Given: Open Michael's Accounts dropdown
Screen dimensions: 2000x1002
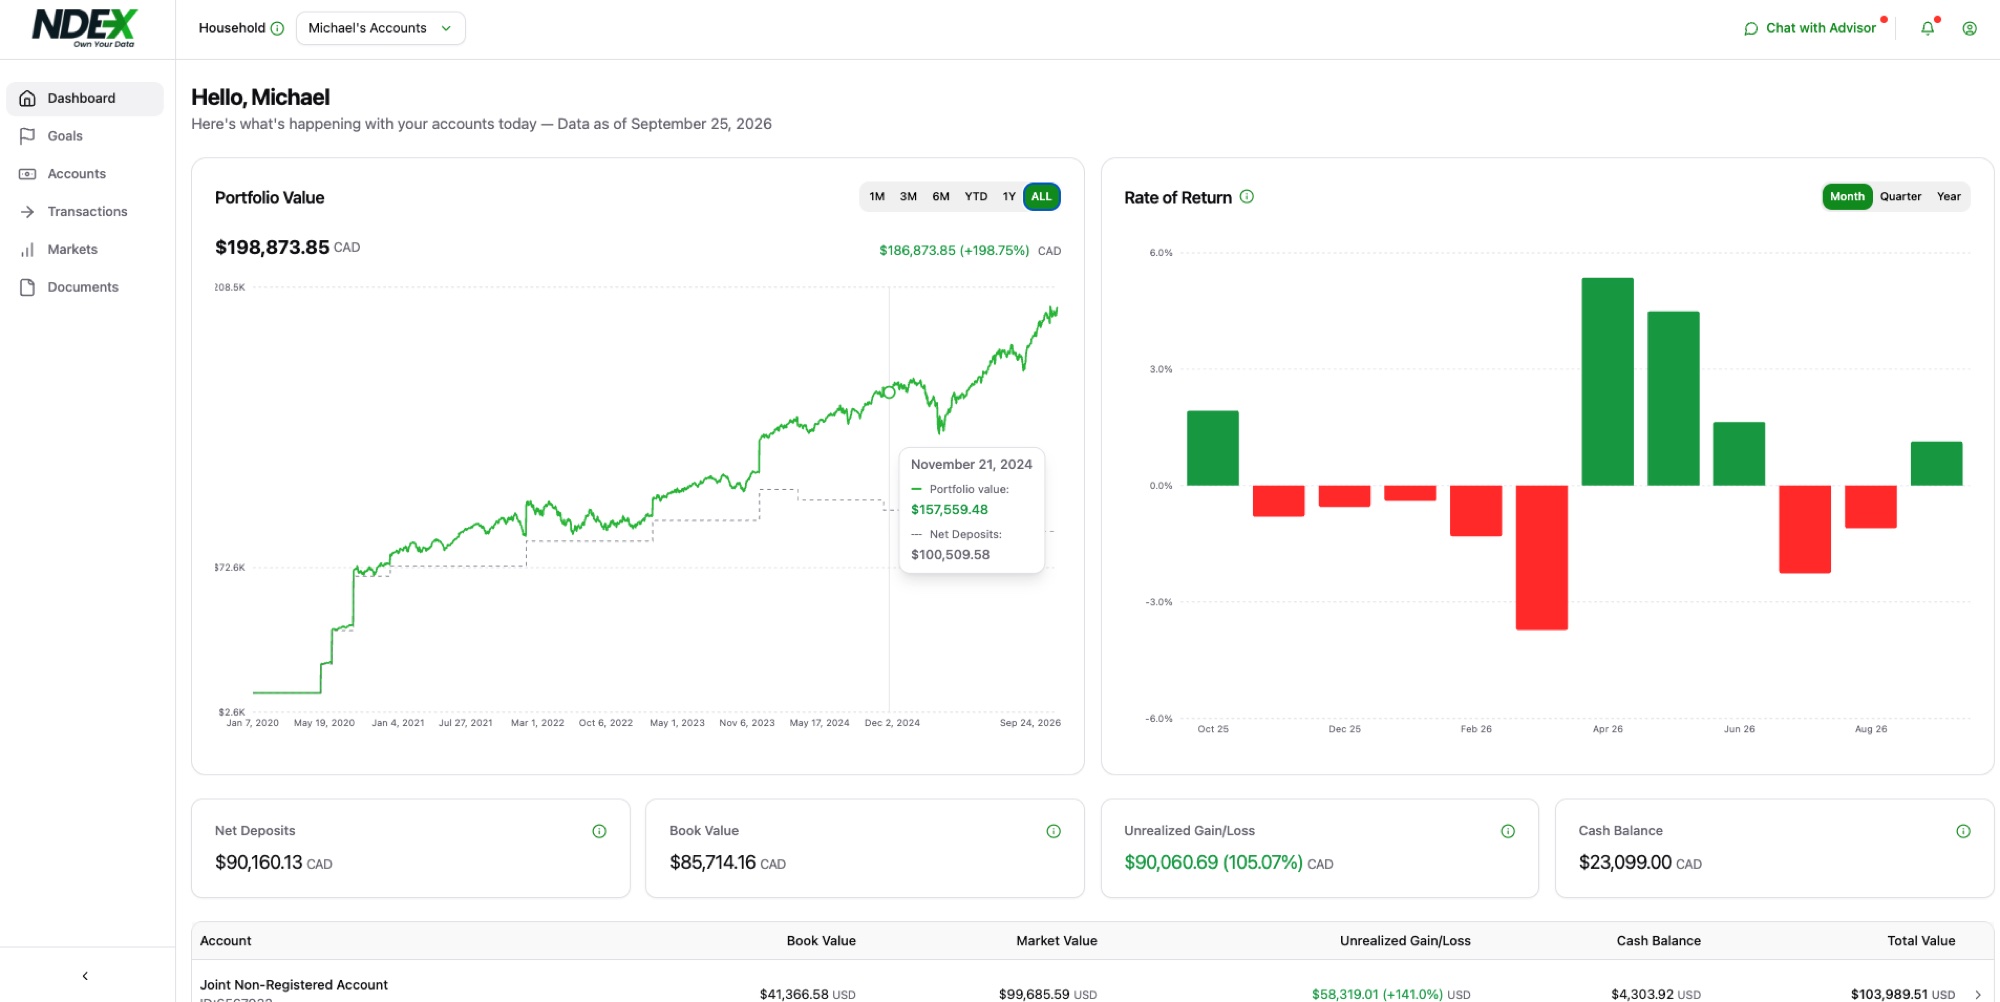Looking at the screenshot, I should tap(381, 29).
